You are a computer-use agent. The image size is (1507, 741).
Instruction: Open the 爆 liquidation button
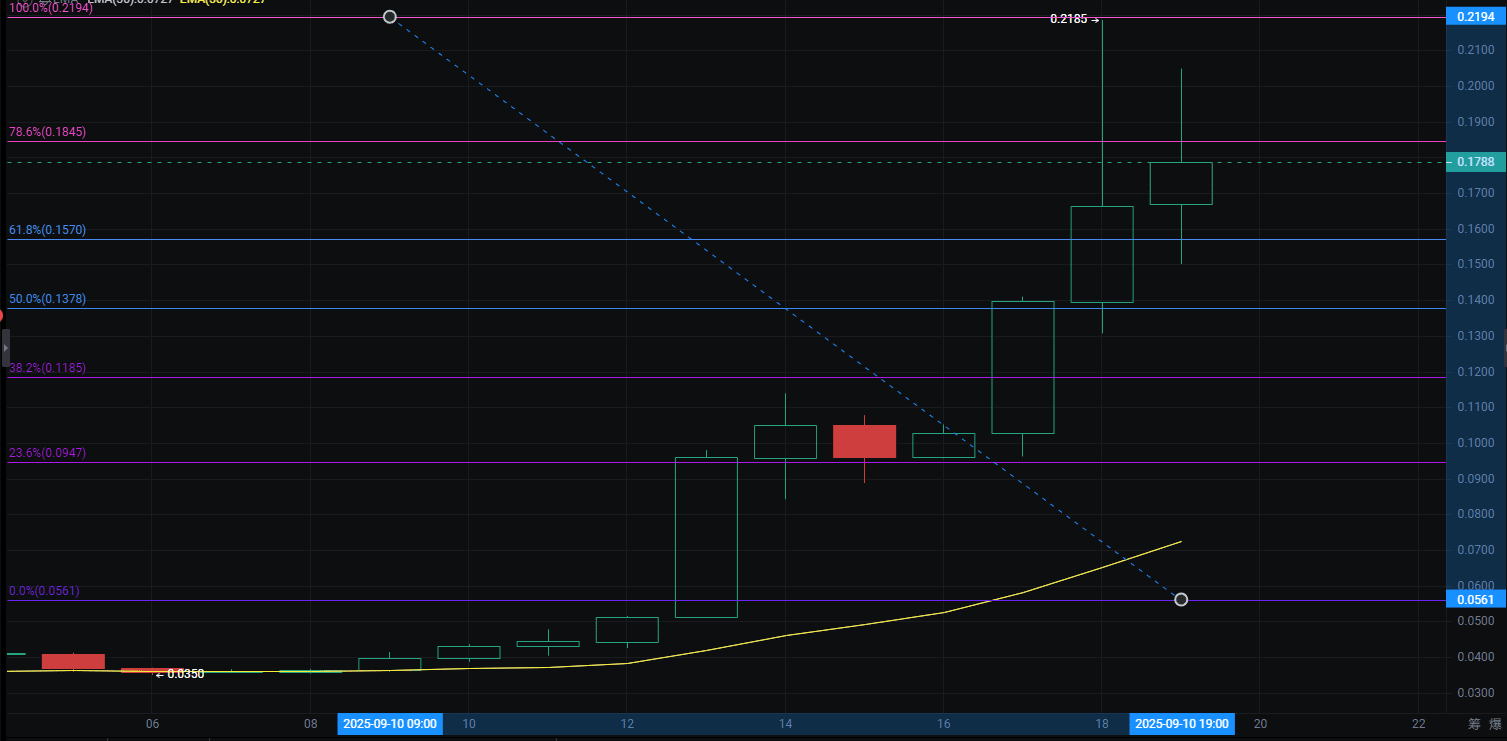click(x=1495, y=724)
